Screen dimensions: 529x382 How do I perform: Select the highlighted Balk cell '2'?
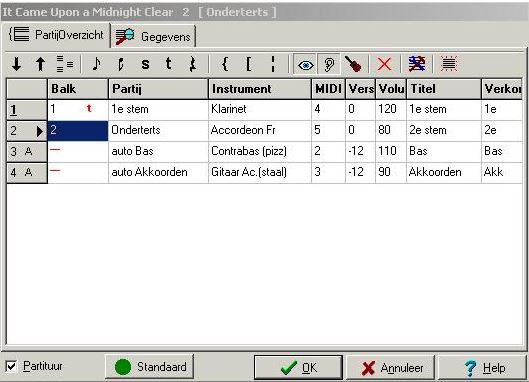click(78, 131)
